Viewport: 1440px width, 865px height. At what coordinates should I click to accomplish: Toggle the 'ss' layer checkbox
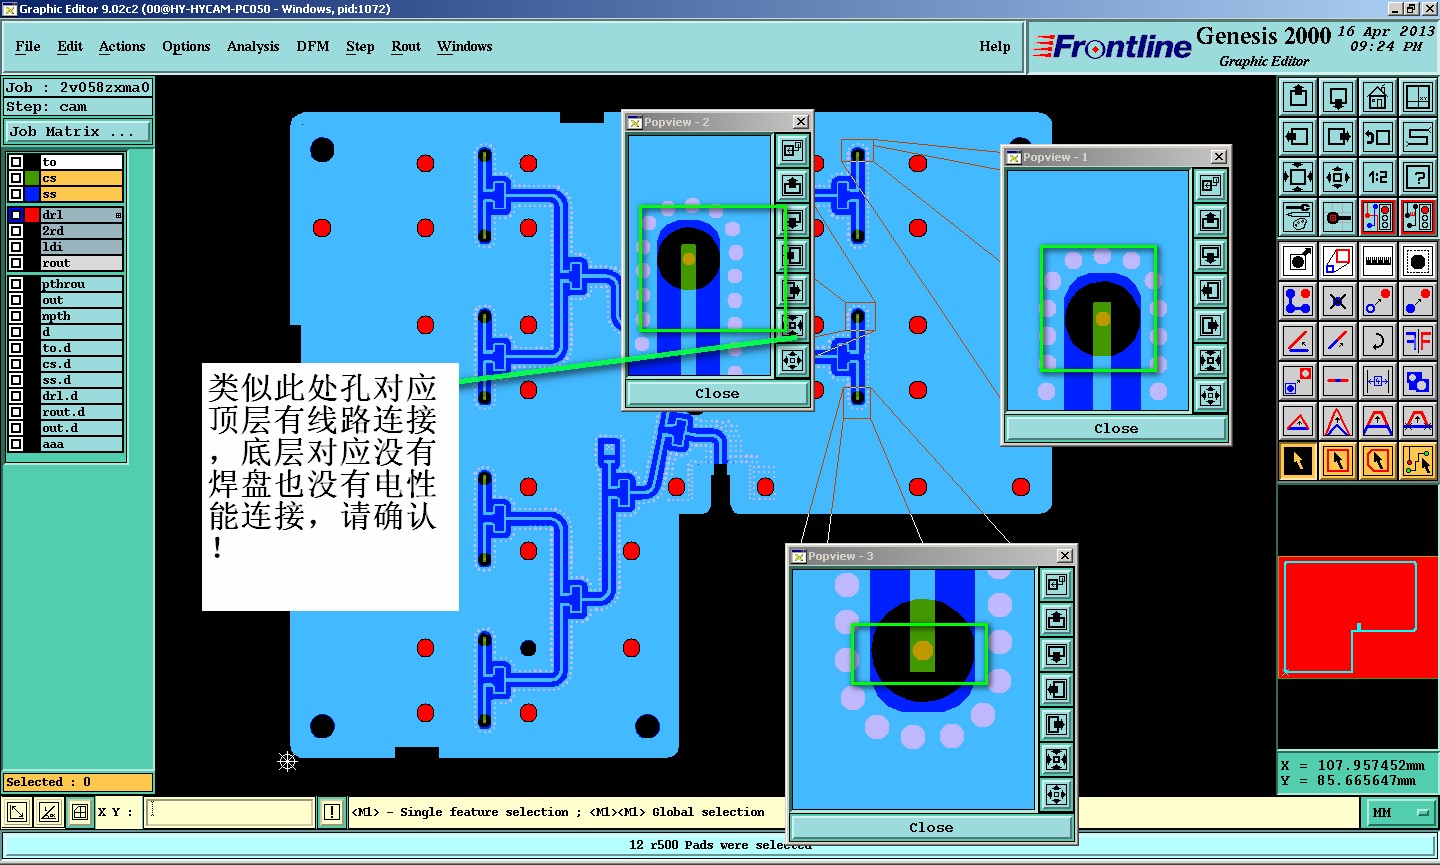(x=16, y=194)
